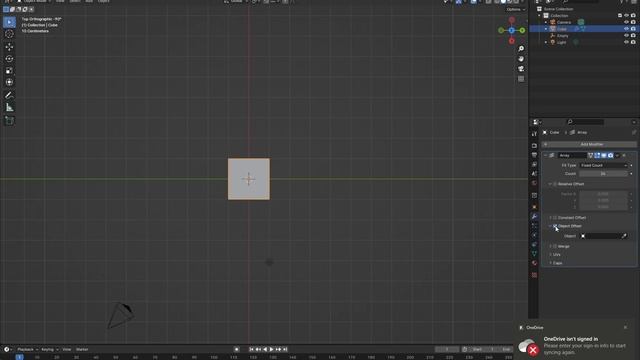Open the Physics properties tab
640x360 pixels.
click(x=534, y=235)
